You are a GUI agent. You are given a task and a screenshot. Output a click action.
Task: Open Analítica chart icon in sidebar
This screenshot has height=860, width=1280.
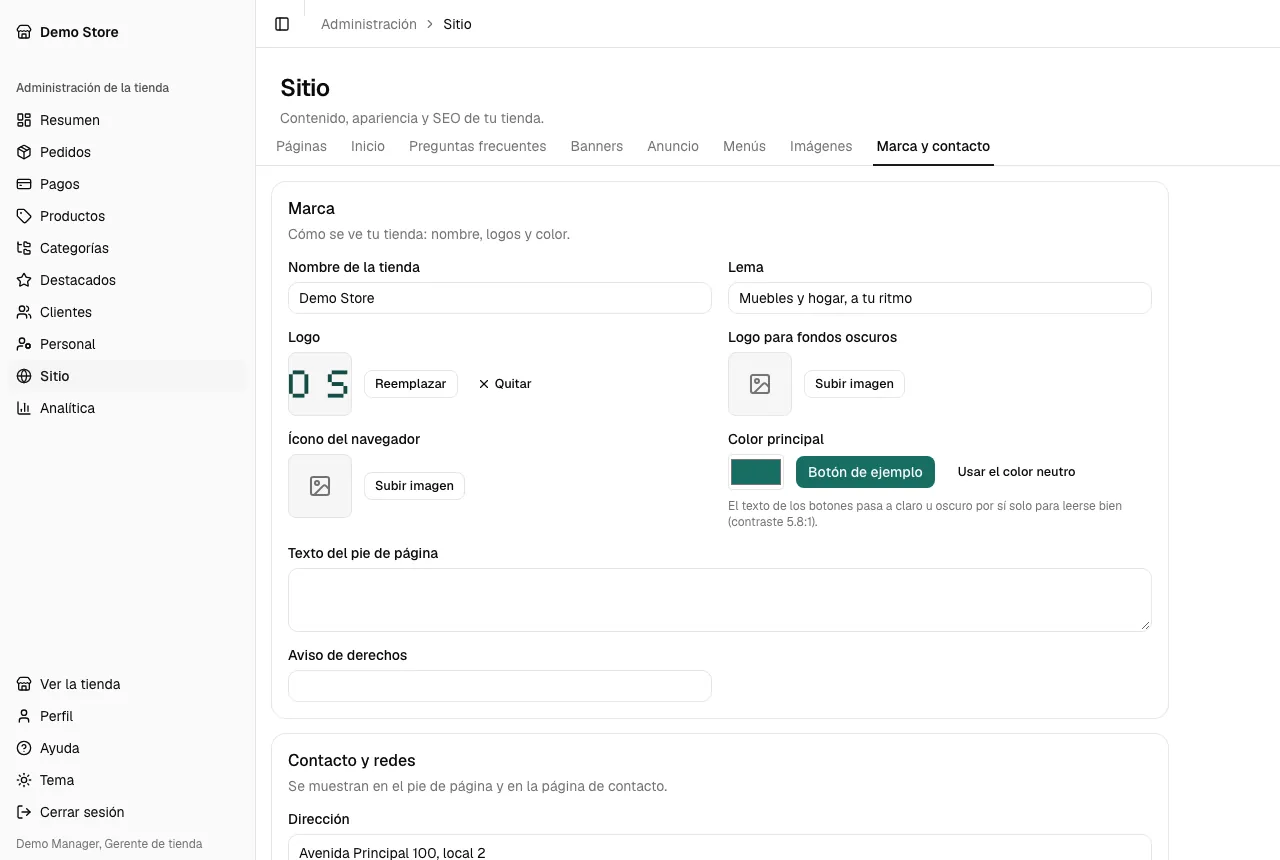pyautogui.click(x=24, y=408)
